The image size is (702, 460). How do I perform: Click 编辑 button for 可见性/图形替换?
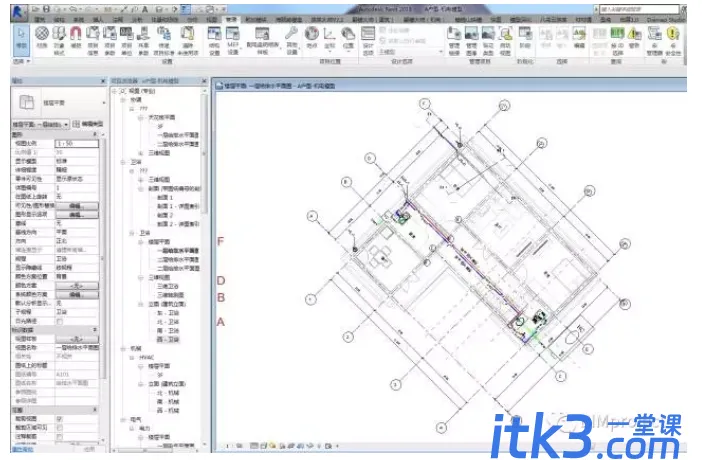tap(77, 206)
